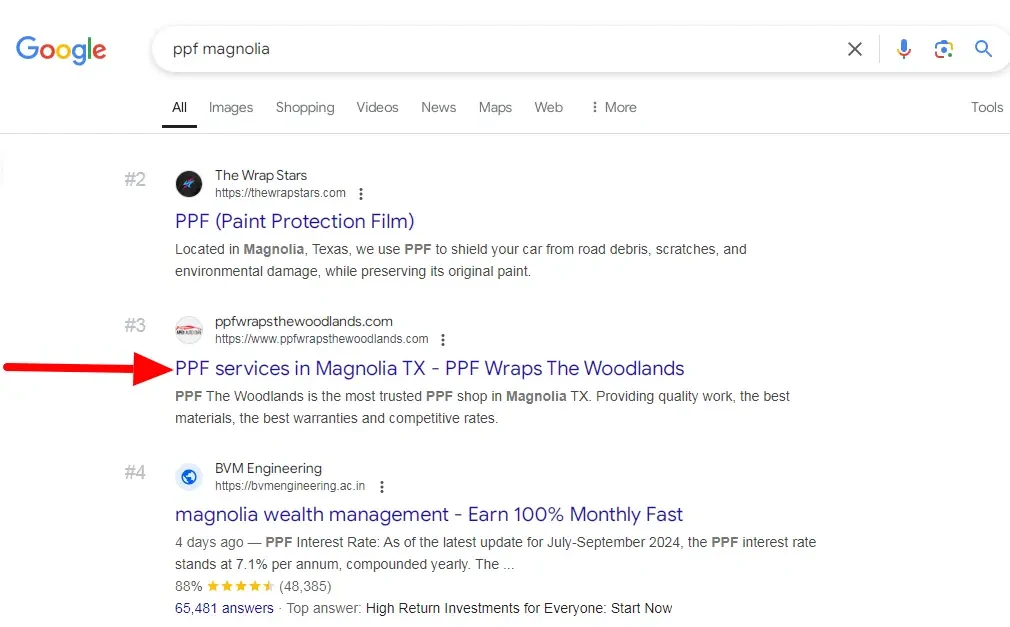Open PPF (Paint Protection Film) result

[294, 221]
